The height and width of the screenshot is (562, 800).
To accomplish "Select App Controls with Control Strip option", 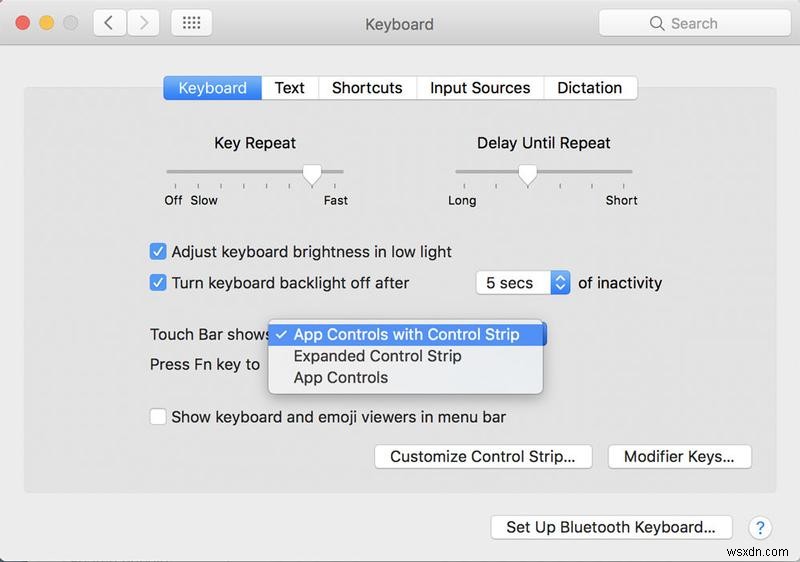I will click(406, 335).
